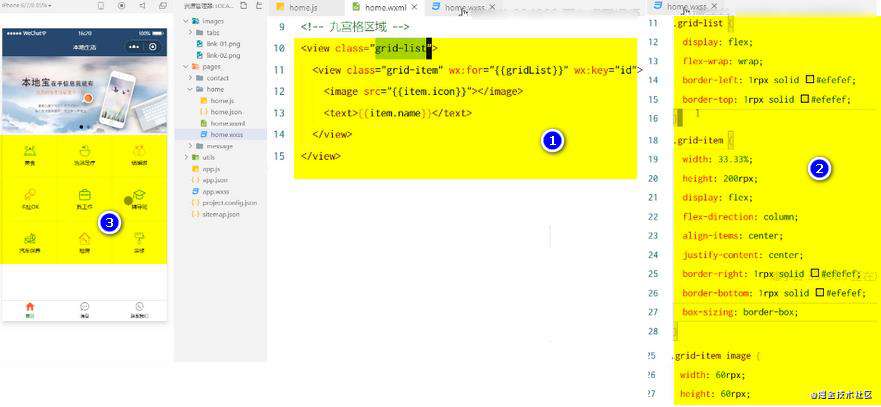Expand the contact folder
Viewport: 881px width, 407px height.
pyautogui.click(x=191, y=78)
